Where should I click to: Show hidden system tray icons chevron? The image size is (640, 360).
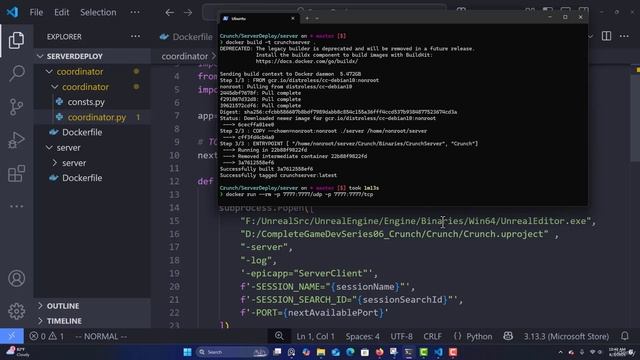pyautogui.click(x=560, y=352)
